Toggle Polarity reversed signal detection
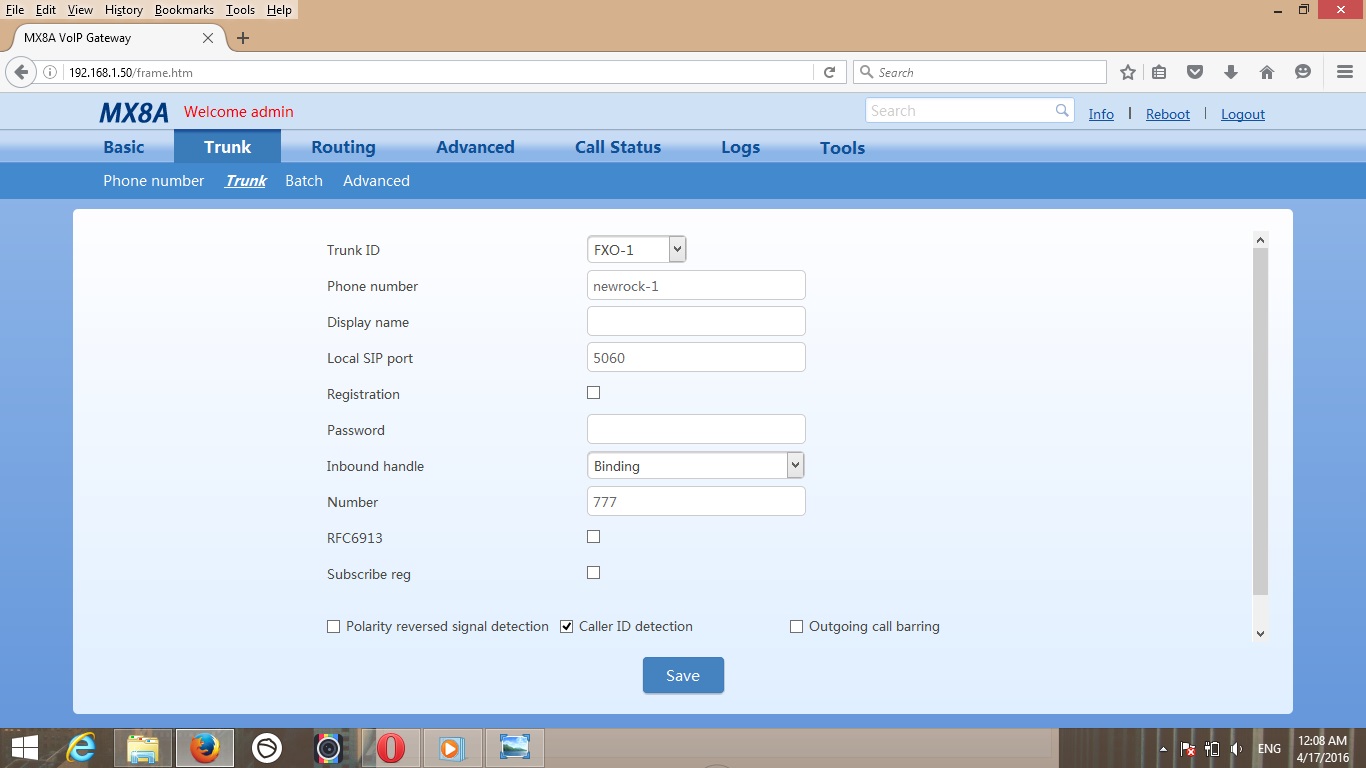1366x768 pixels. [334, 627]
